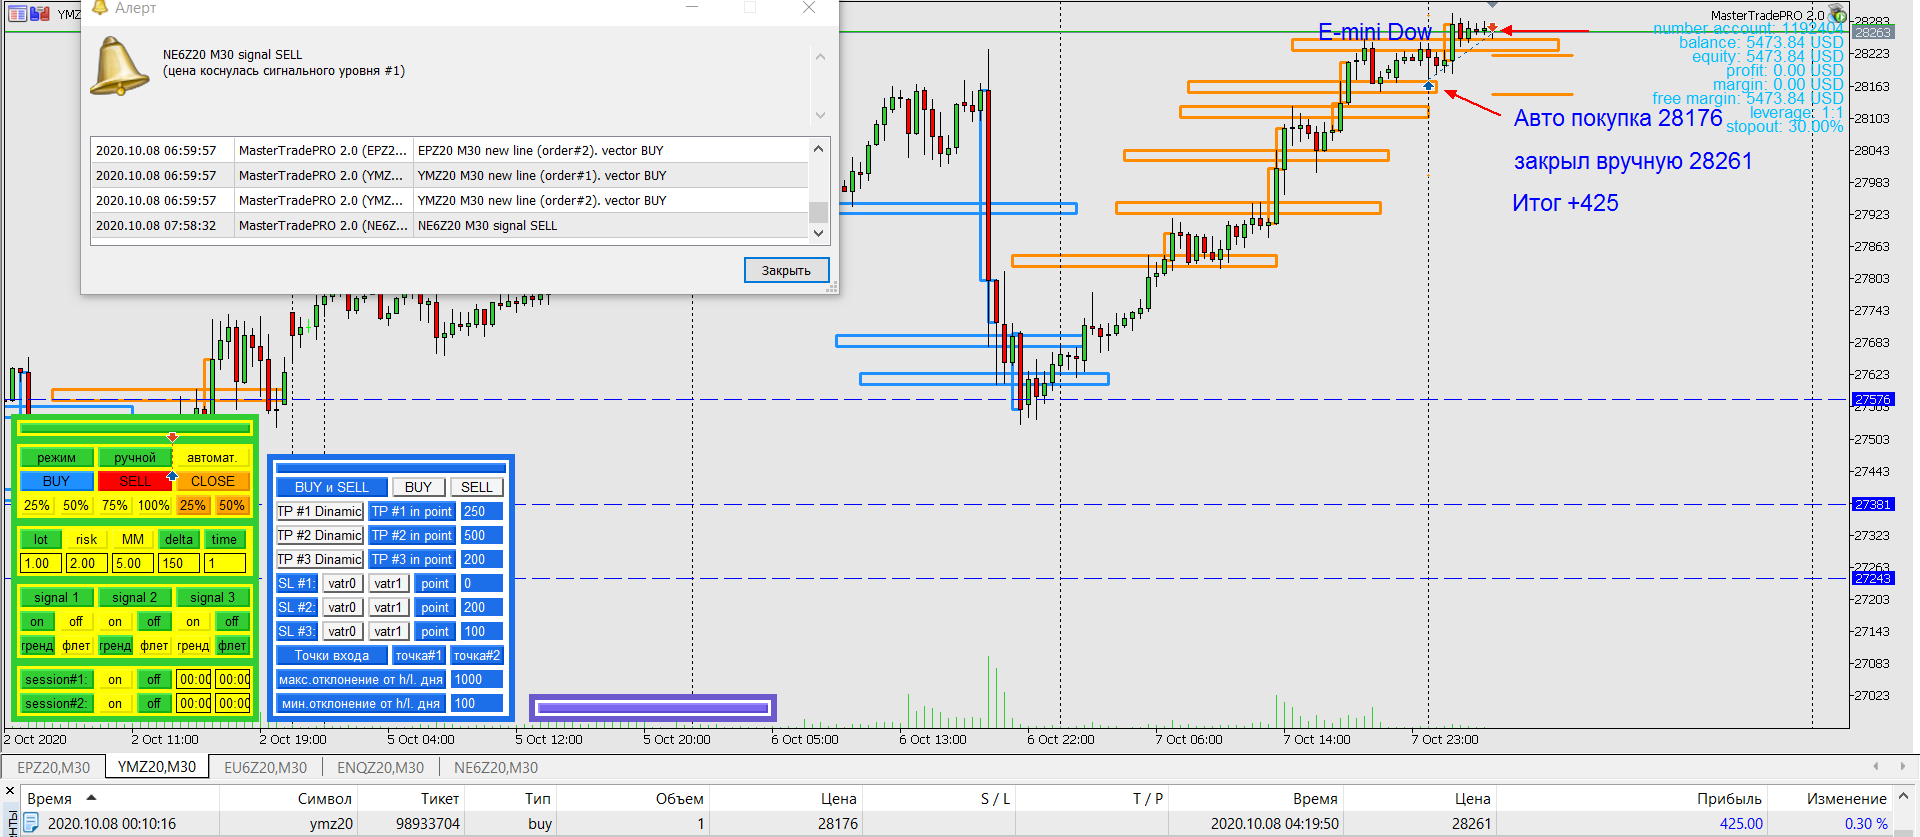Click the alert list scroll-up arrow
The width and height of the screenshot is (1920, 837).
coord(818,149)
